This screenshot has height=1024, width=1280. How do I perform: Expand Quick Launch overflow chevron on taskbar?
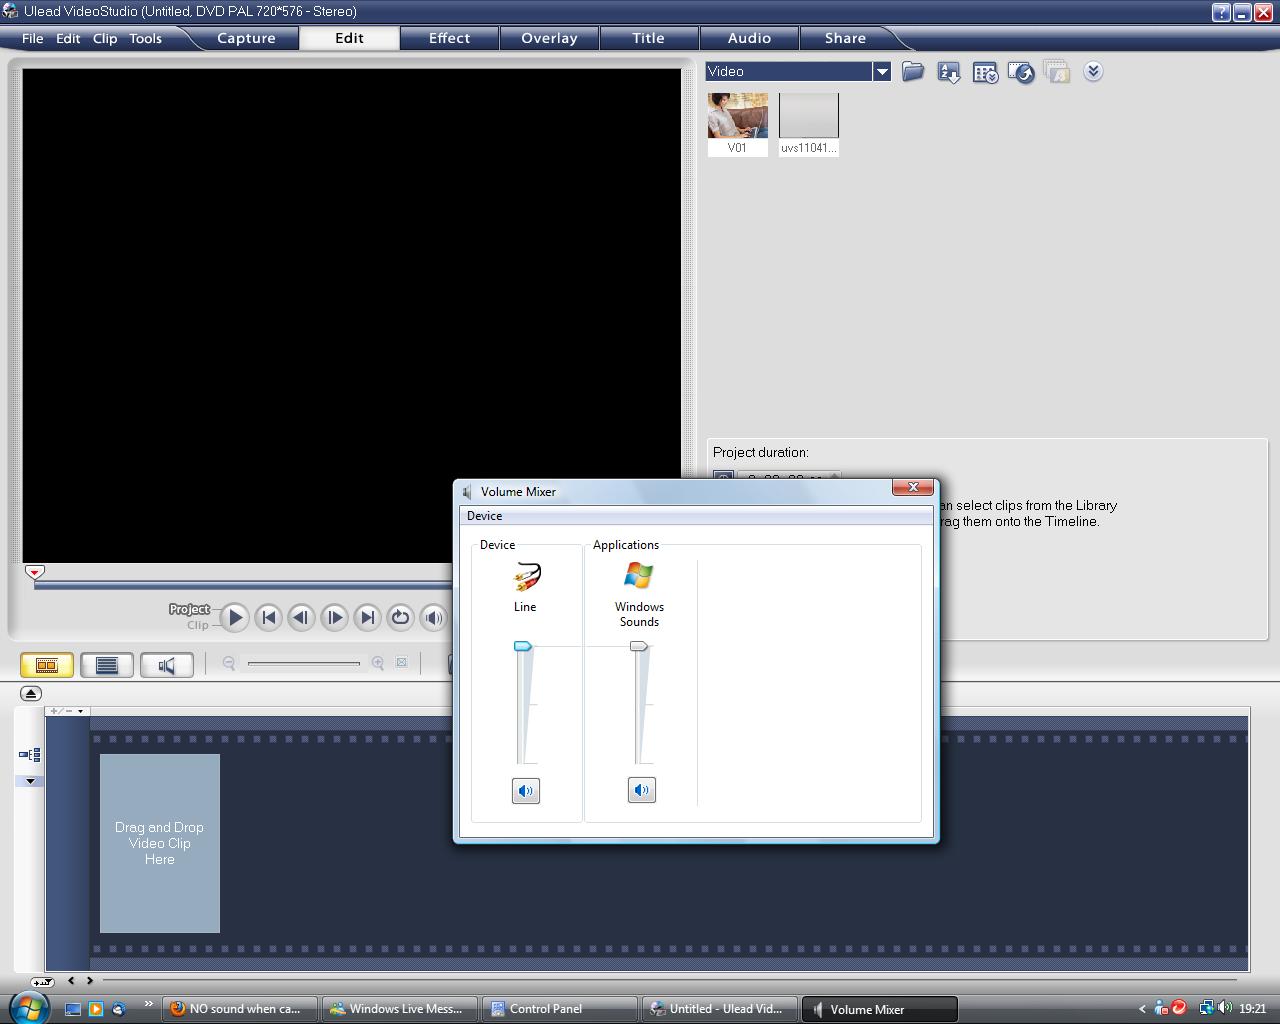point(148,1004)
